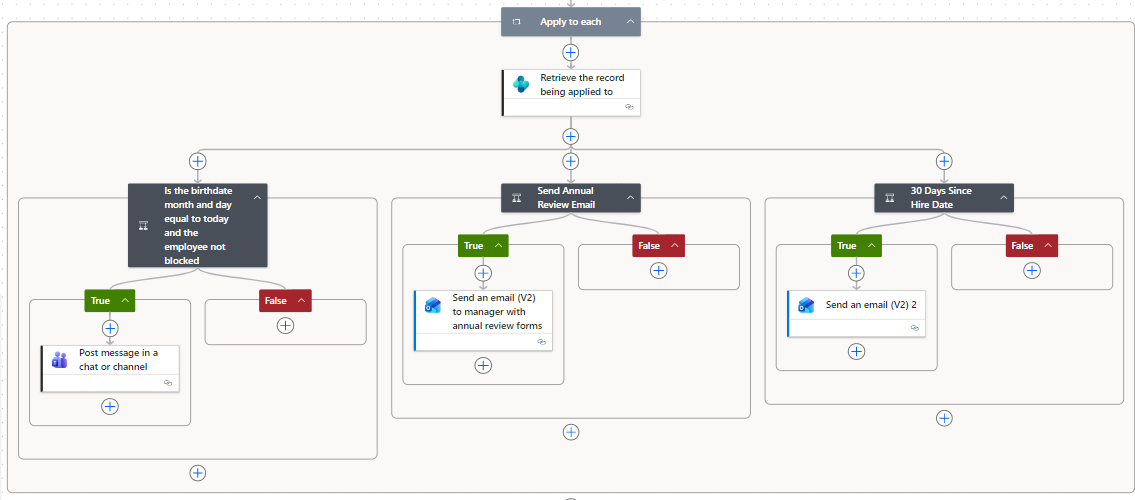Click True label under 30 Days Since Hire Date
The width and height of the screenshot is (1135, 500).
pos(847,246)
